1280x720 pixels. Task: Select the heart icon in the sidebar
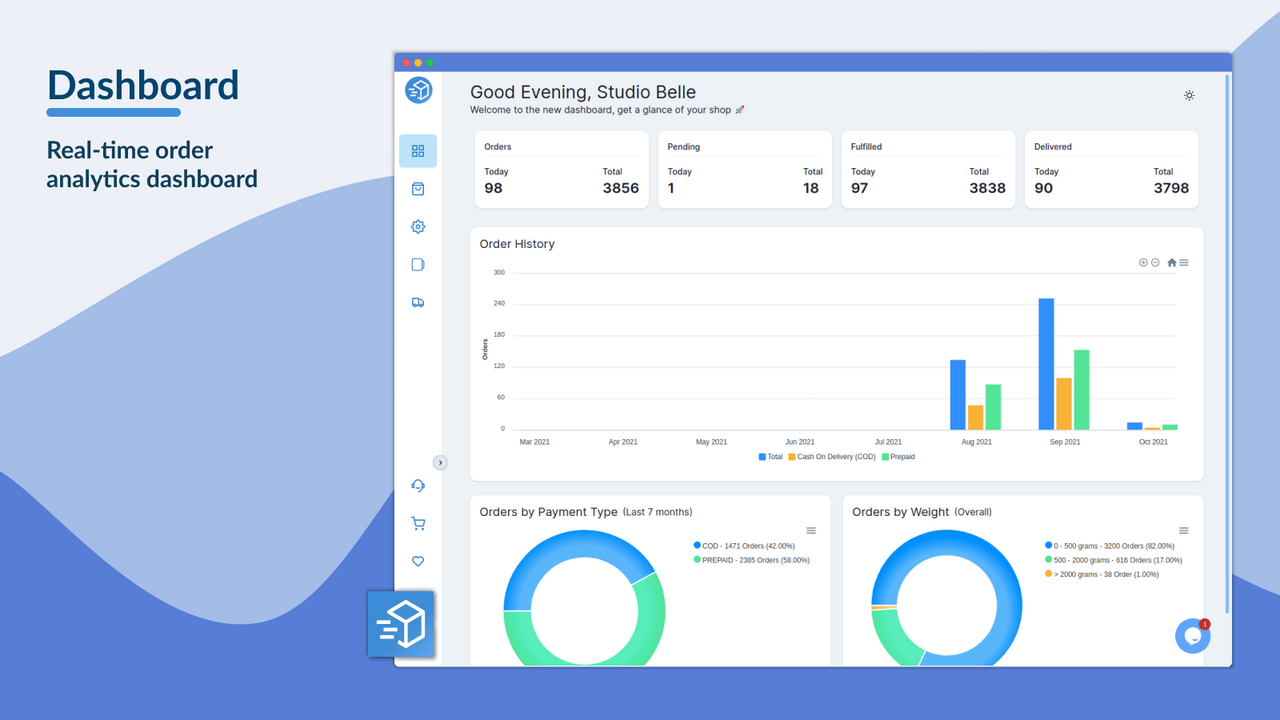click(418, 561)
